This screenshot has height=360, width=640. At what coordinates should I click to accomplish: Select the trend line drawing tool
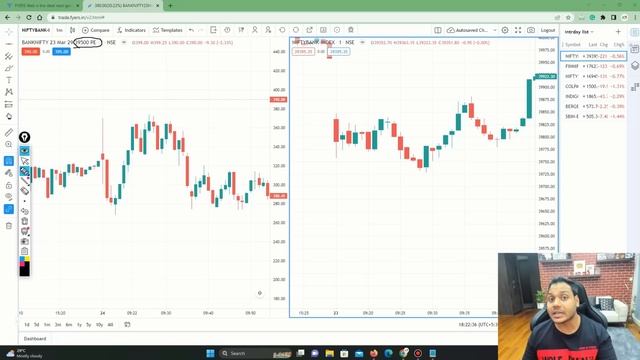9,44
